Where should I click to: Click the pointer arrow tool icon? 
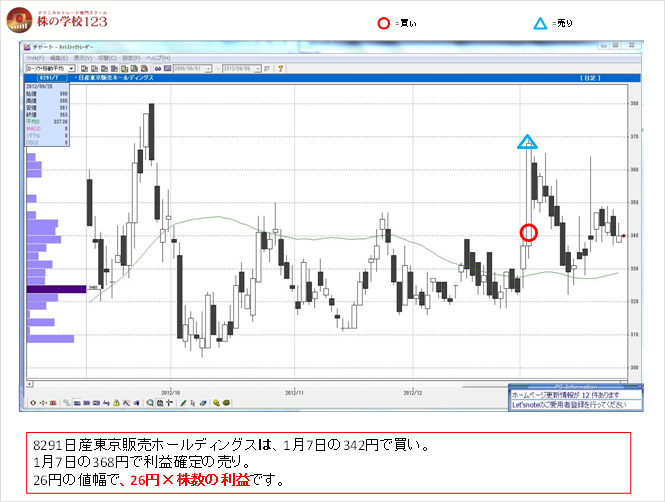point(193,402)
